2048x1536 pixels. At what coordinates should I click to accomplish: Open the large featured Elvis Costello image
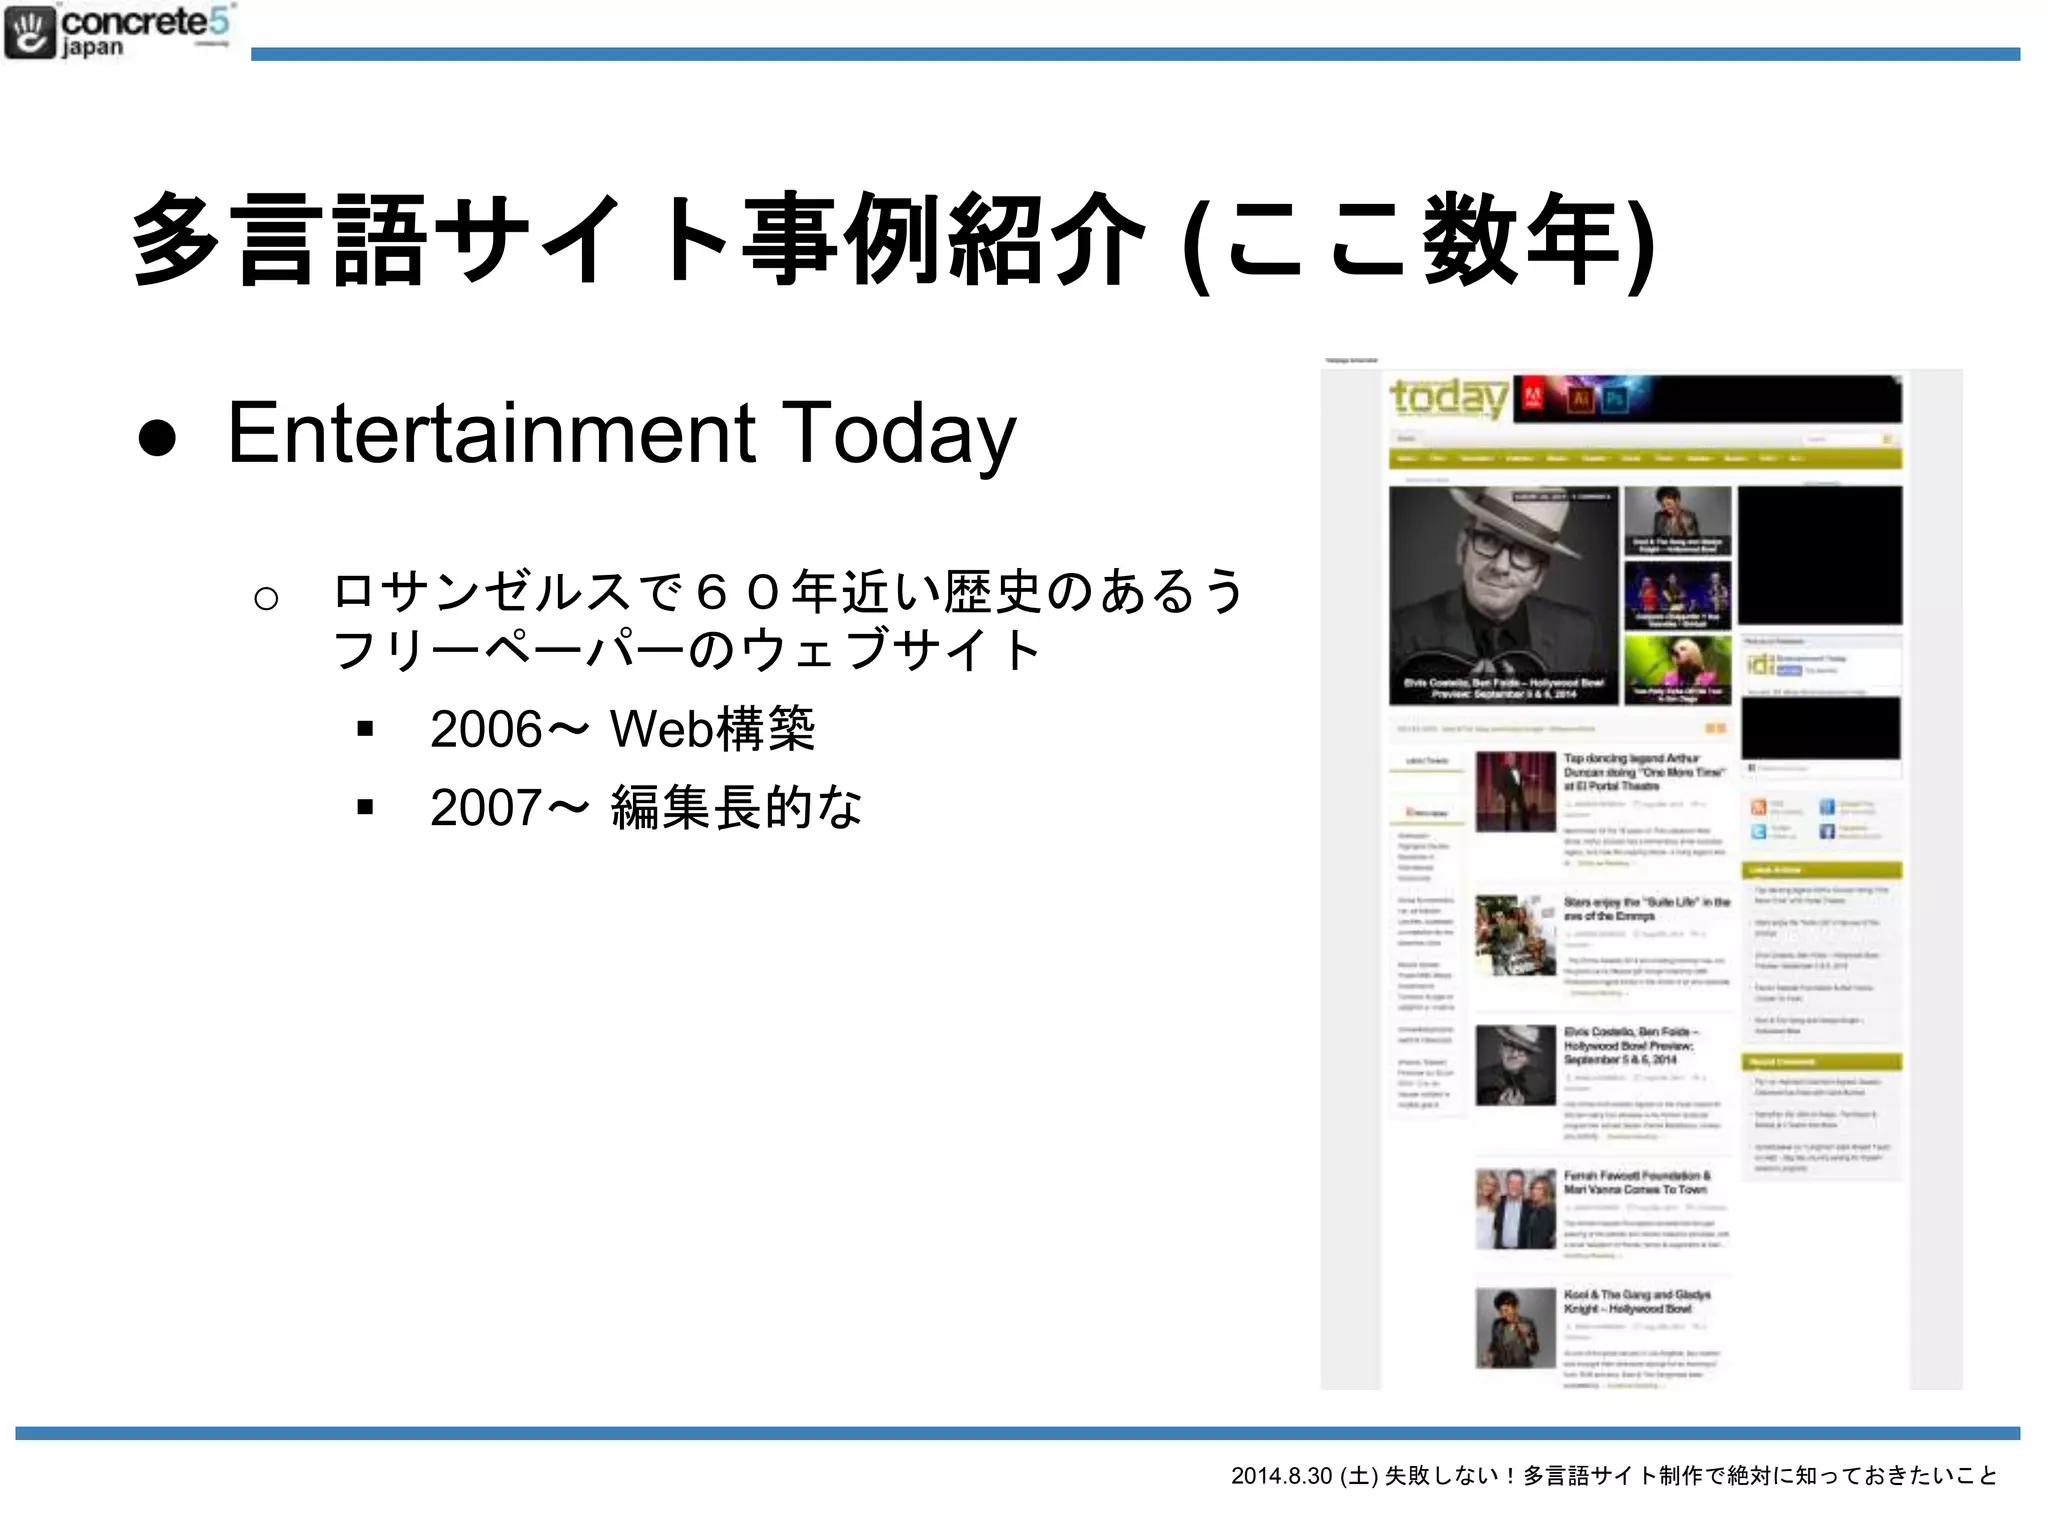pos(1503,596)
